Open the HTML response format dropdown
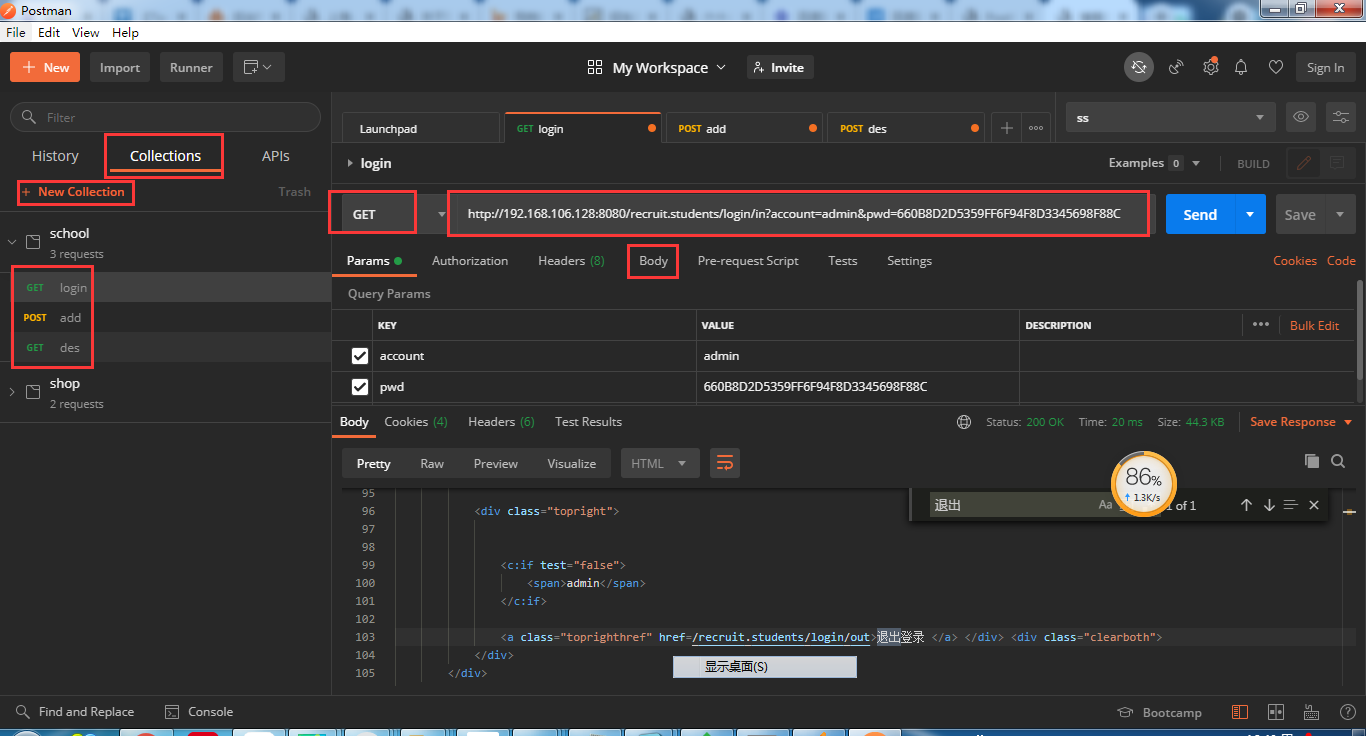This screenshot has width=1366, height=736. (x=659, y=463)
